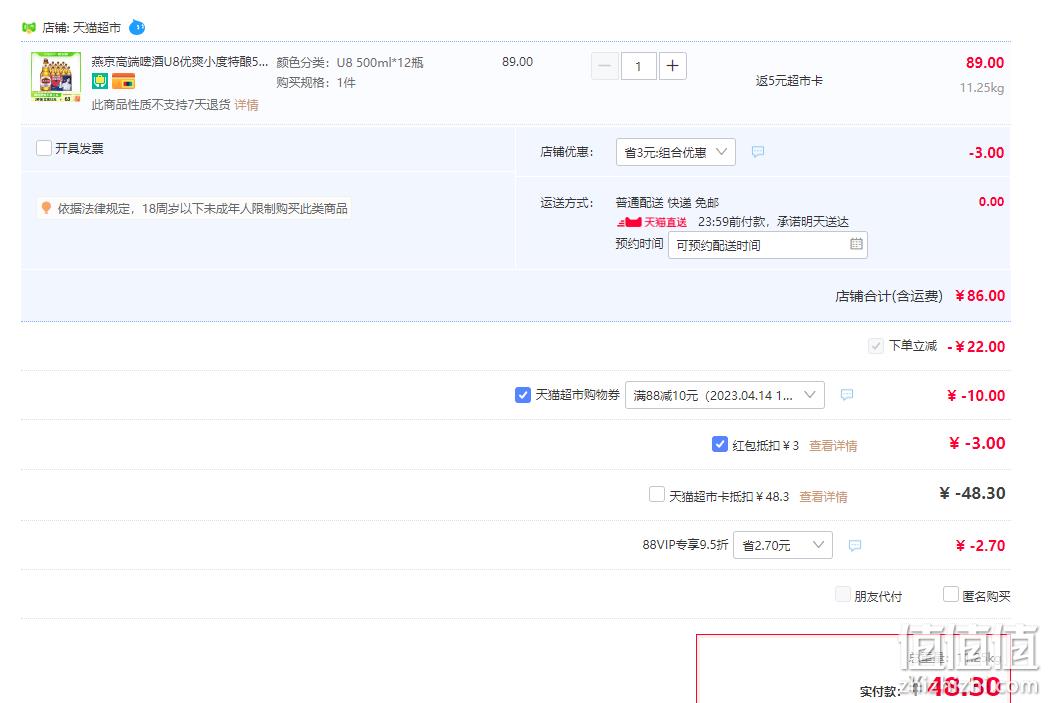Open 详情 link for no 7-day returns
Screen dimensions: 1048x703
(x=246, y=105)
